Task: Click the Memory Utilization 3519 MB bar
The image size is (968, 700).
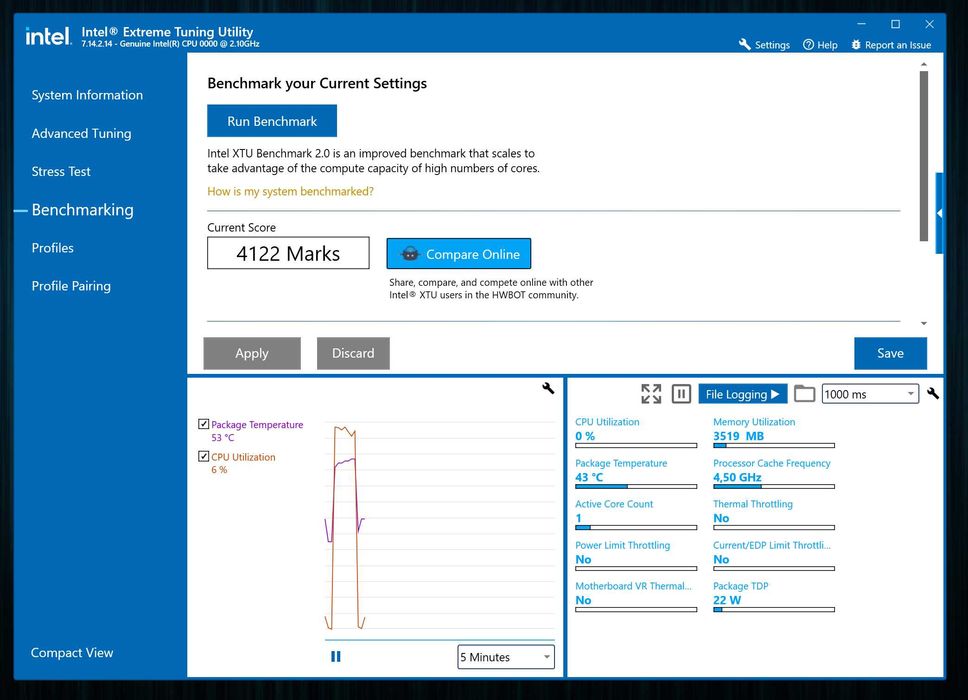Action: click(x=774, y=446)
